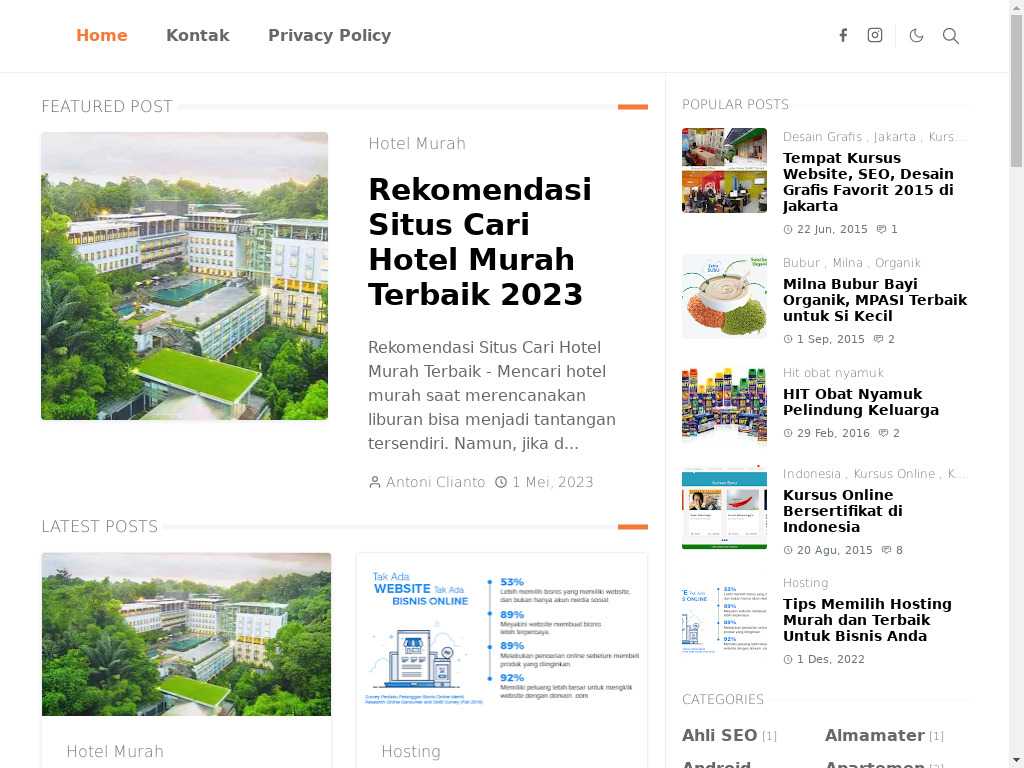The image size is (1024, 768).
Task: Click Indonesia tag in popular posts
Action: 812,473
